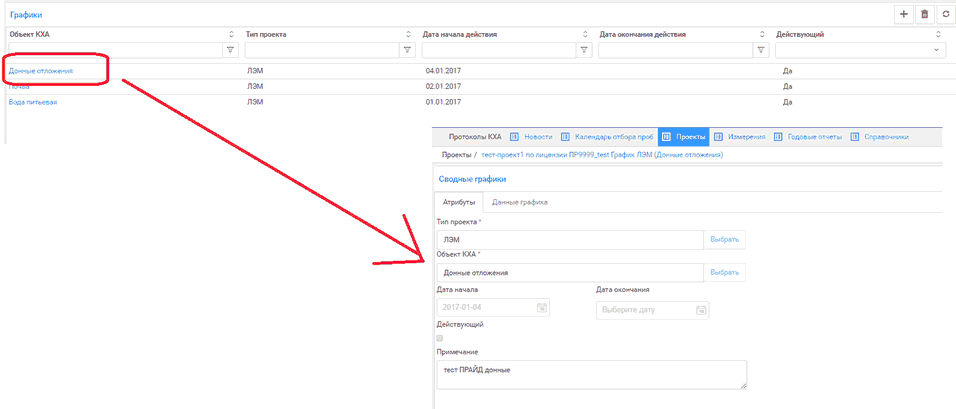Click Выбрать button next to Объект КХА

(726, 272)
